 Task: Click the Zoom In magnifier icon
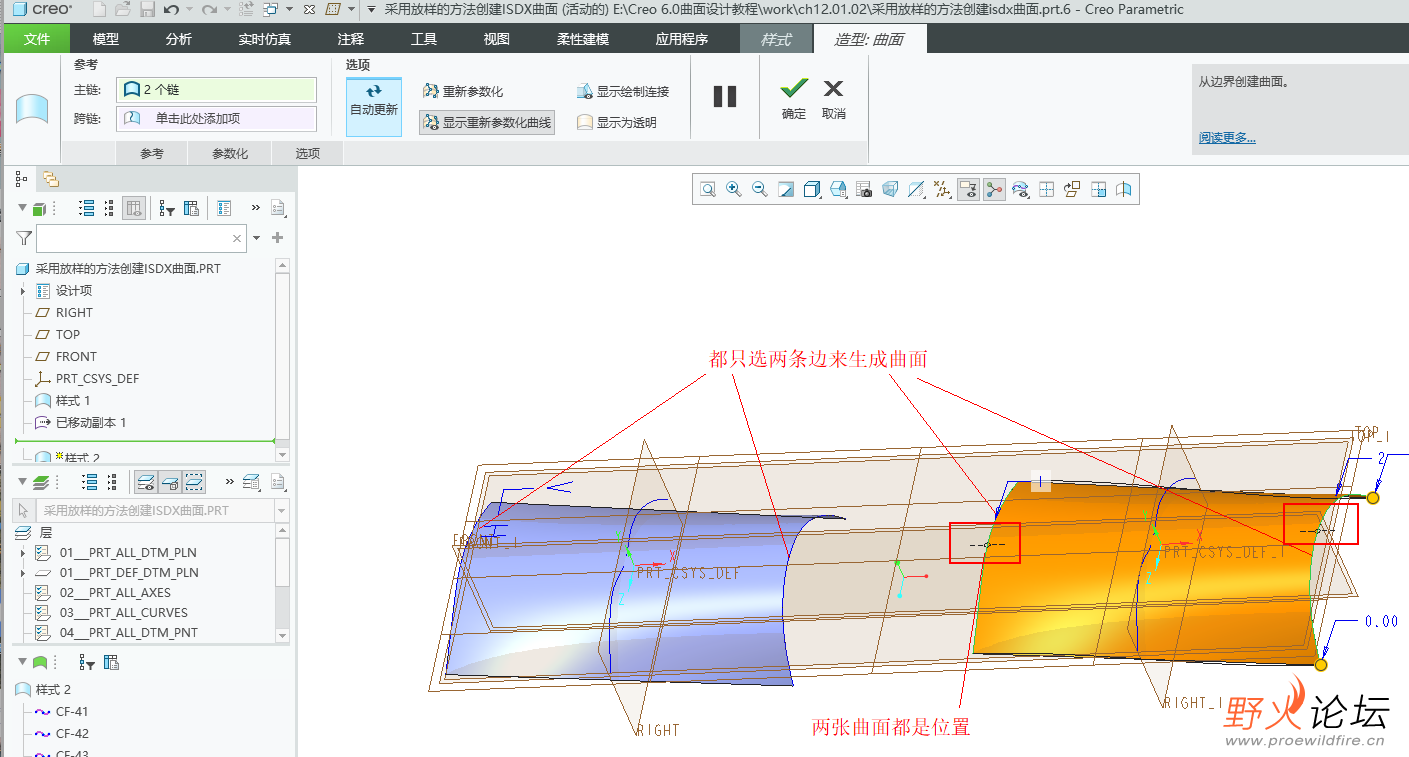pyautogui.click(x=734, y=189)
